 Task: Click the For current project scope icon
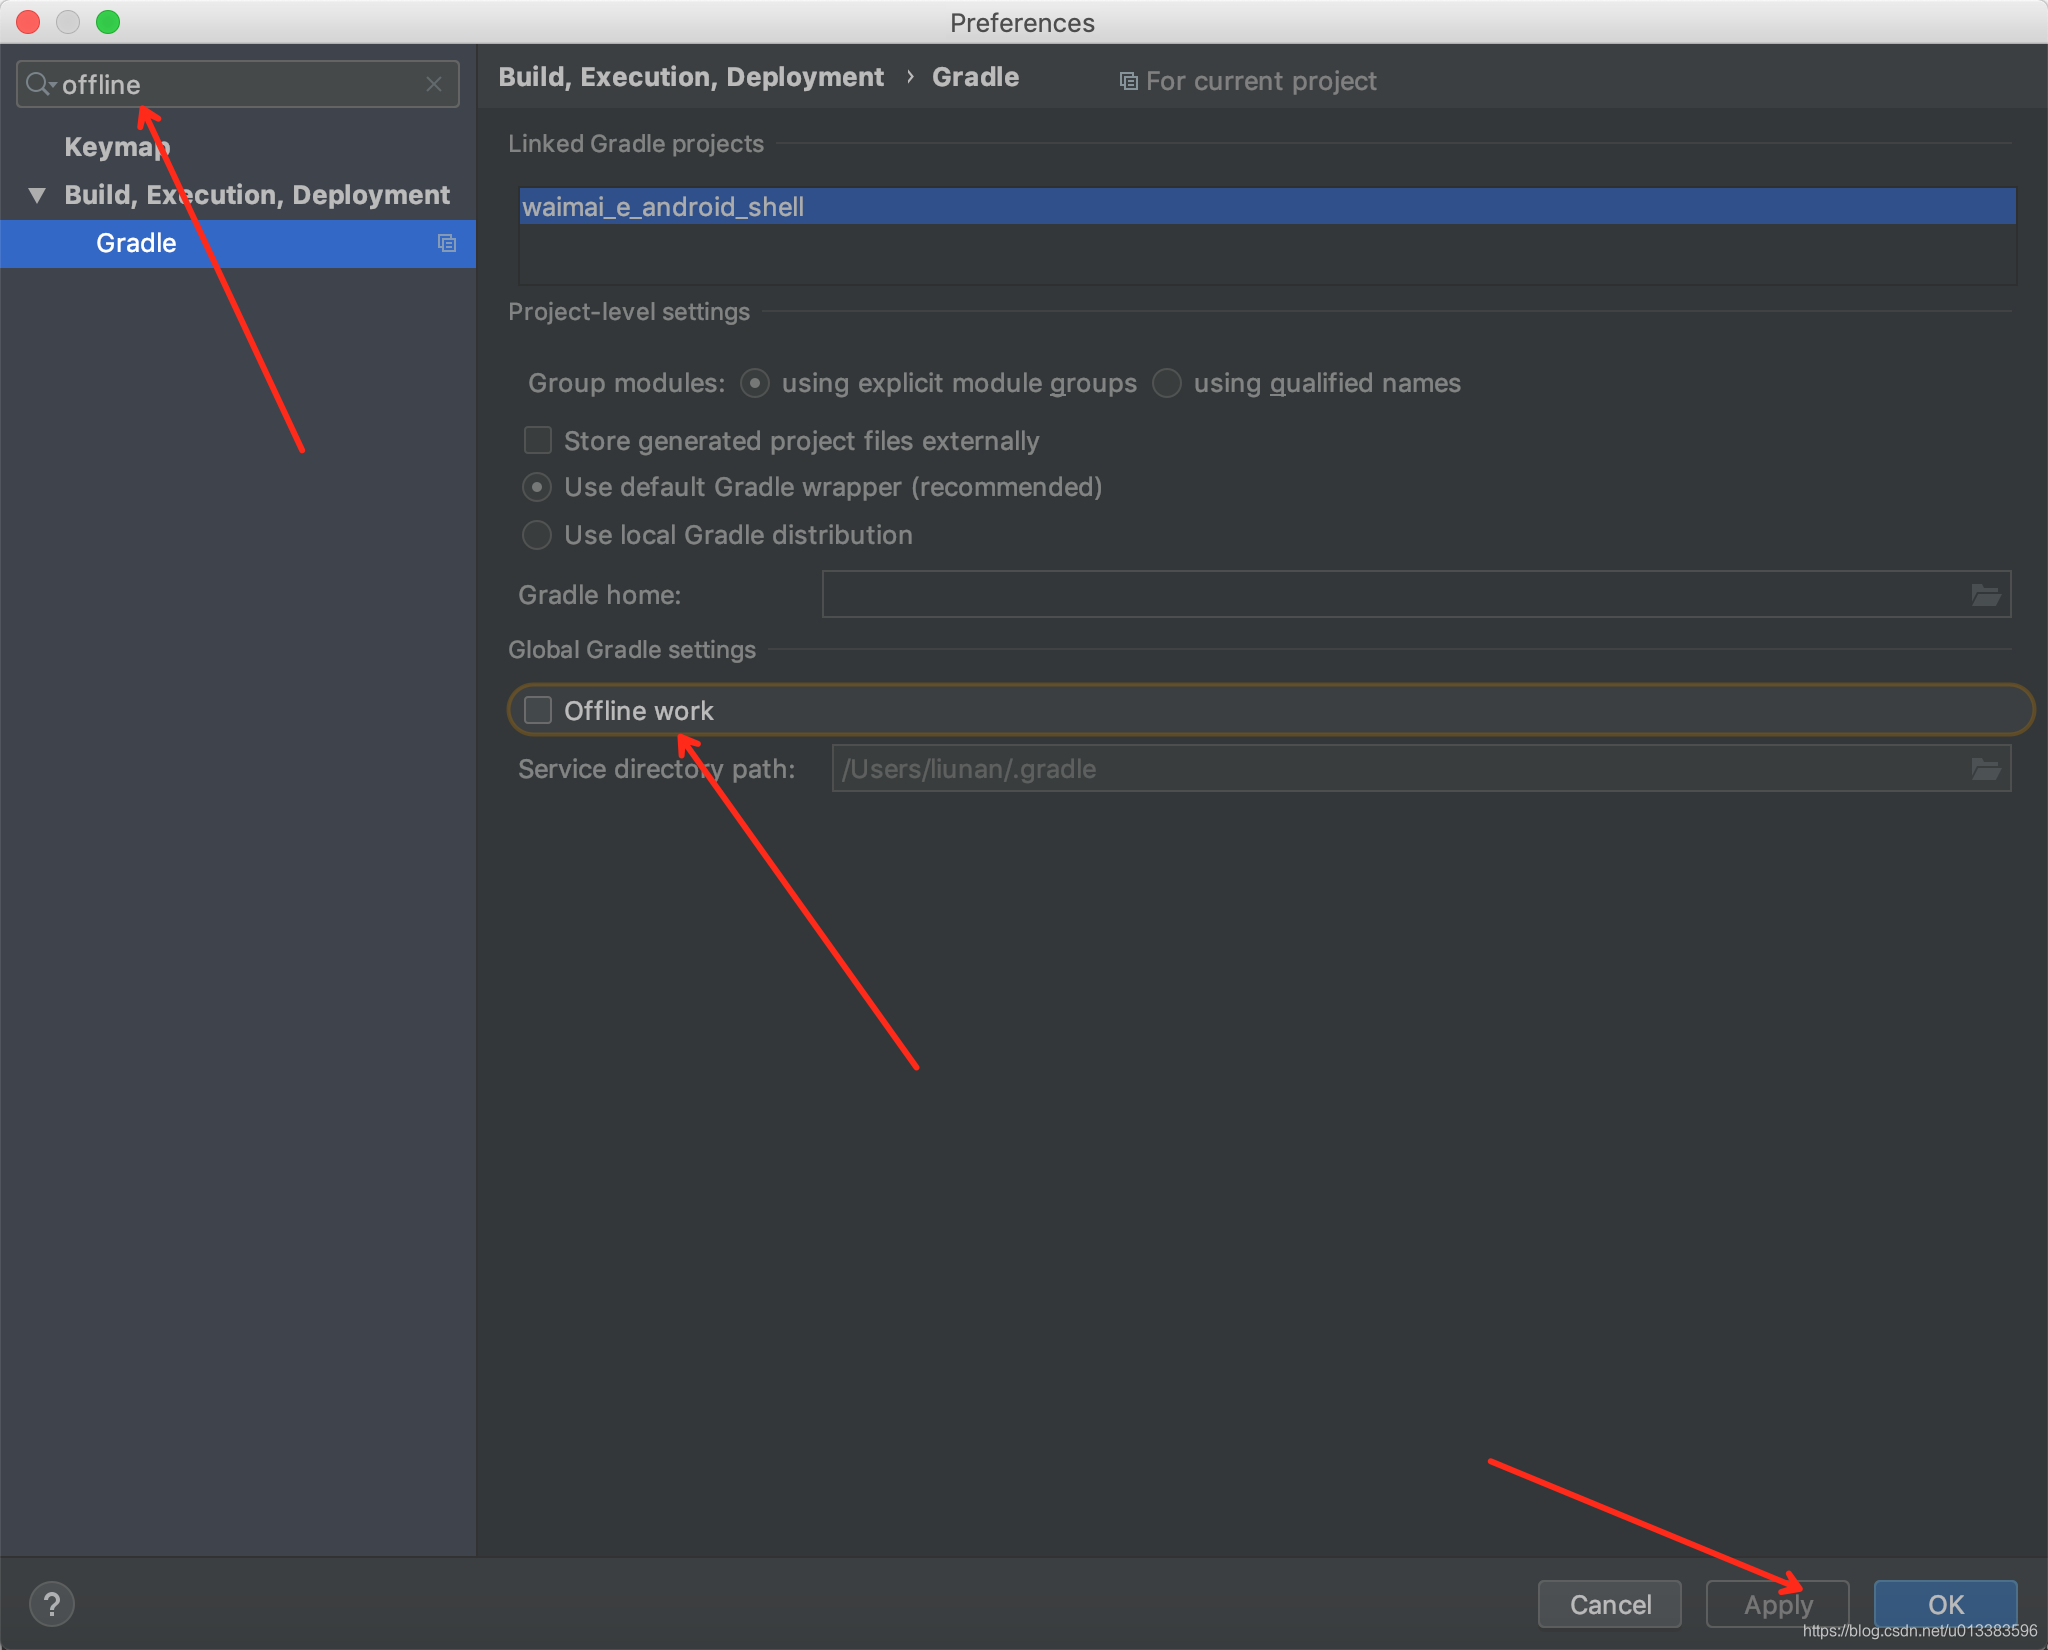(x=1128, y=80)
